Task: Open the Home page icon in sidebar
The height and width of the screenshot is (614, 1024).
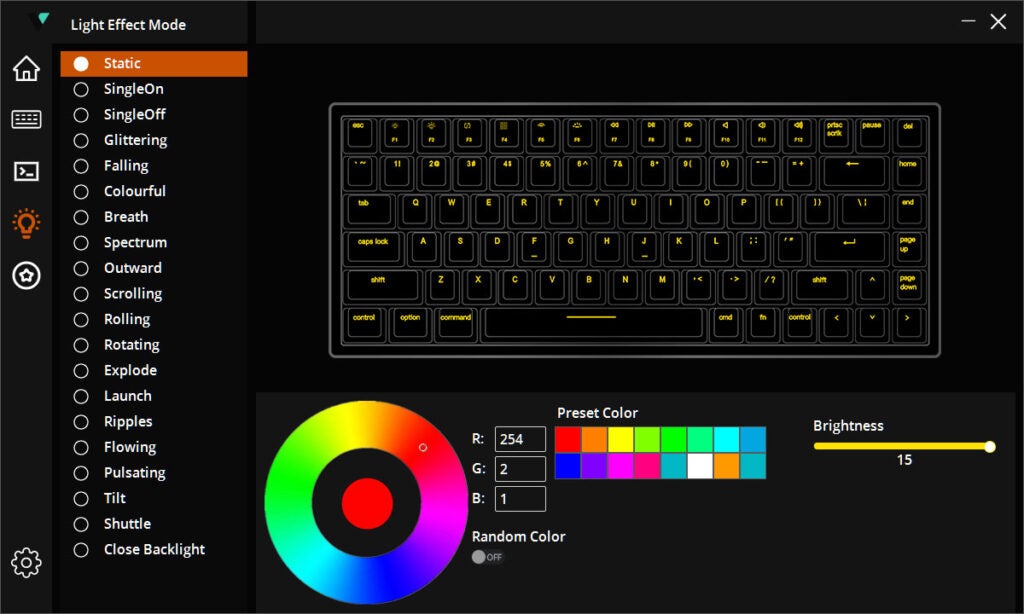Action: pyautogui.click(x=26, y=68)
